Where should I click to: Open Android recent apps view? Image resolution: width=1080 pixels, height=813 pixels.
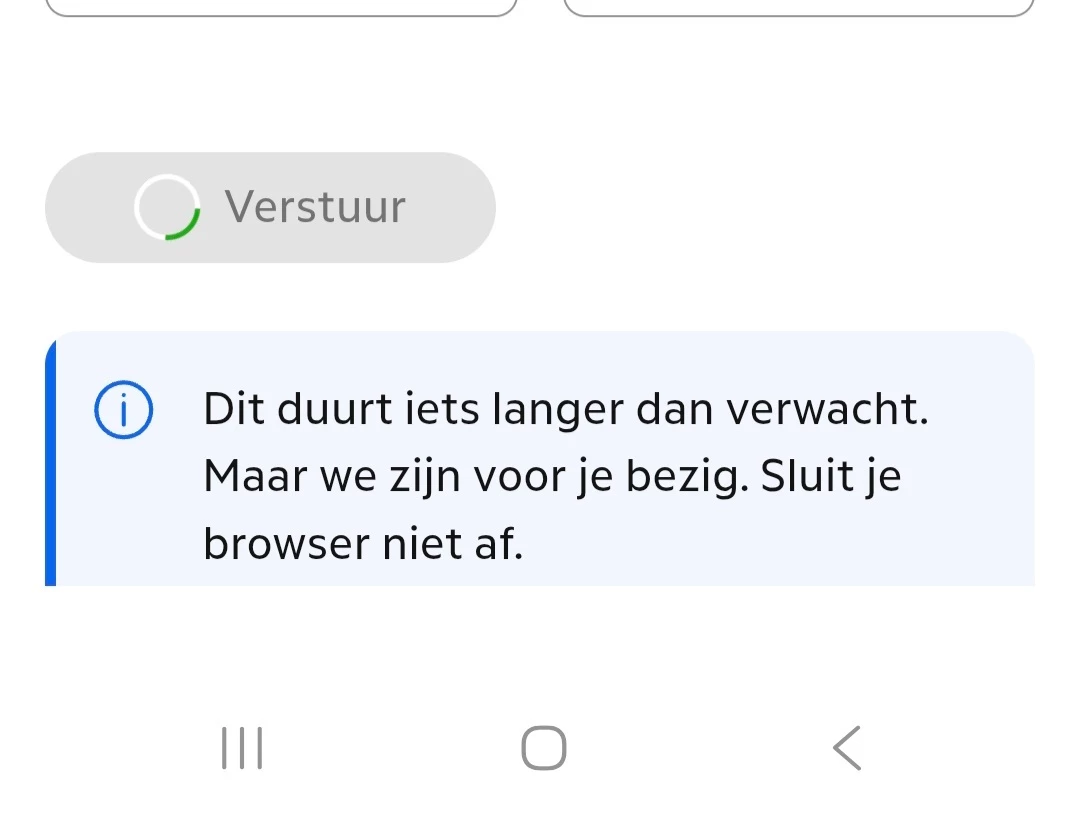pyautogui.click(x=241, y=748)
